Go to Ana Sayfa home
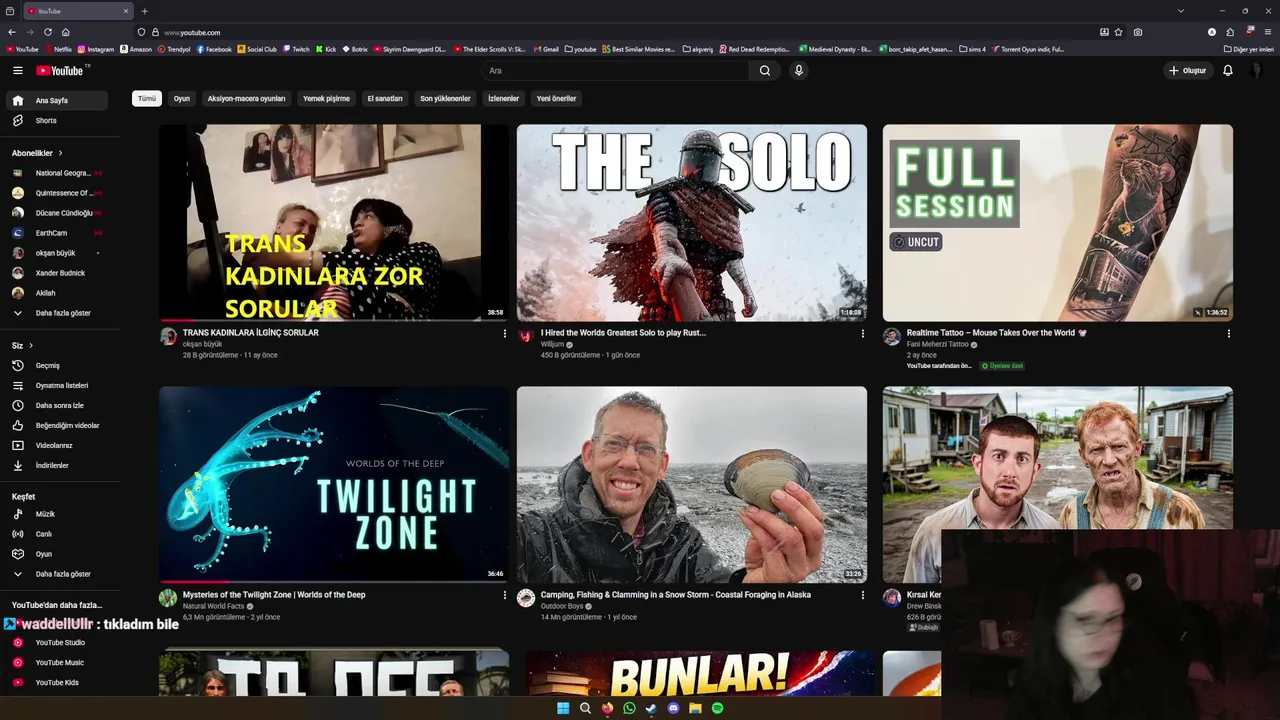This screenshot has width=1280, height=720. (56, 100)
